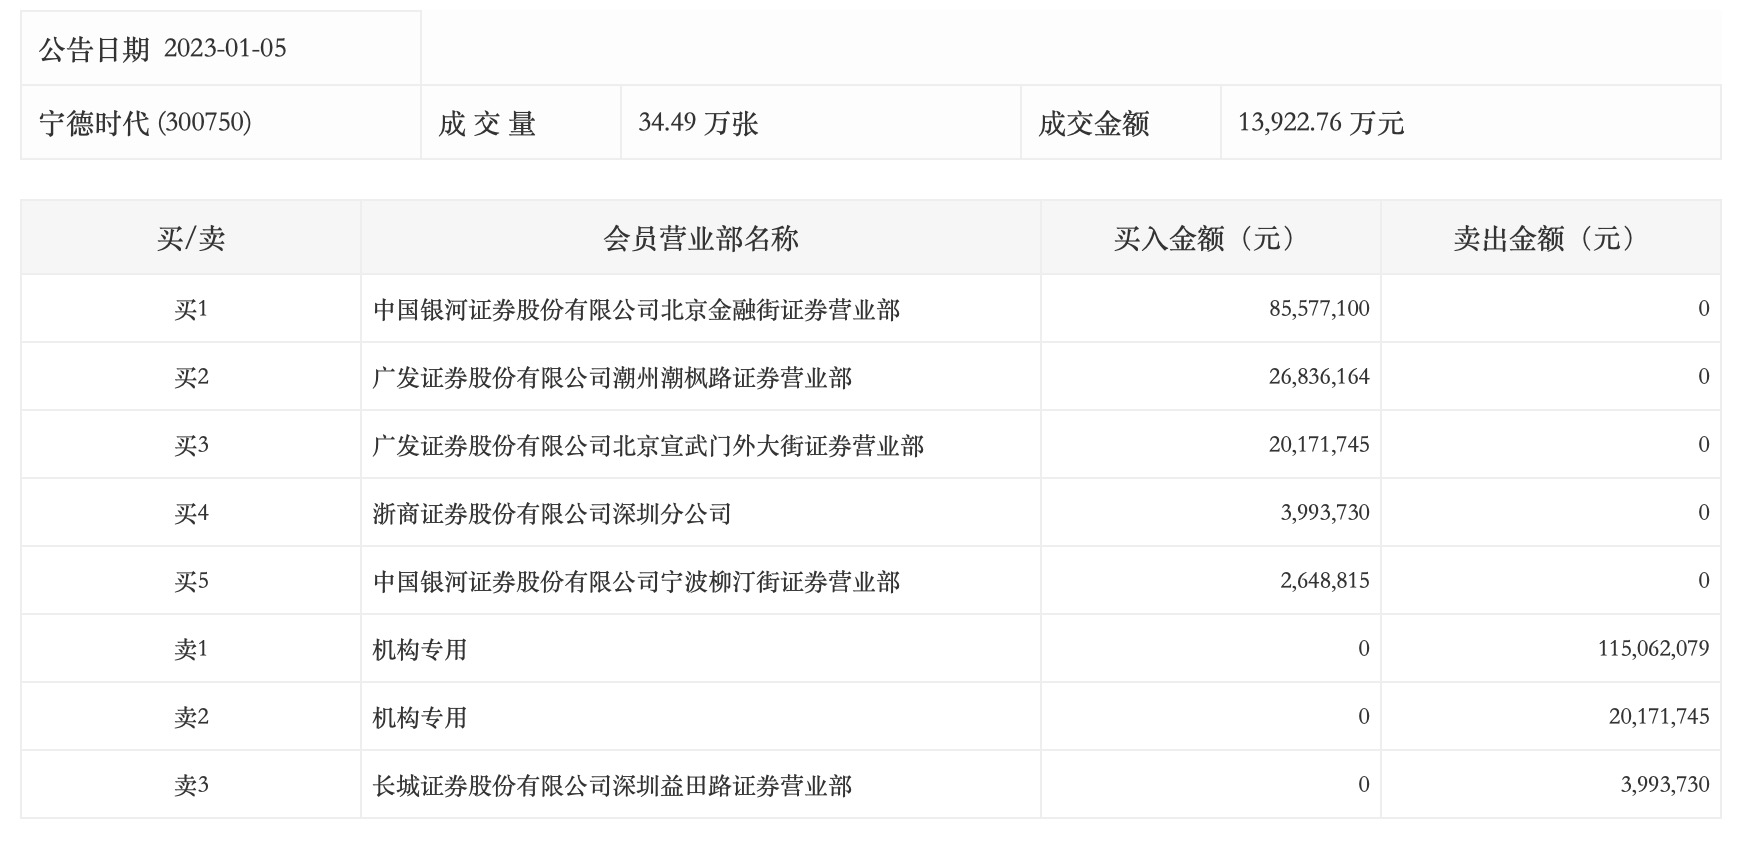
Task: Select the stock name 宁德时代 (300750)
Action: pos(145,123)
